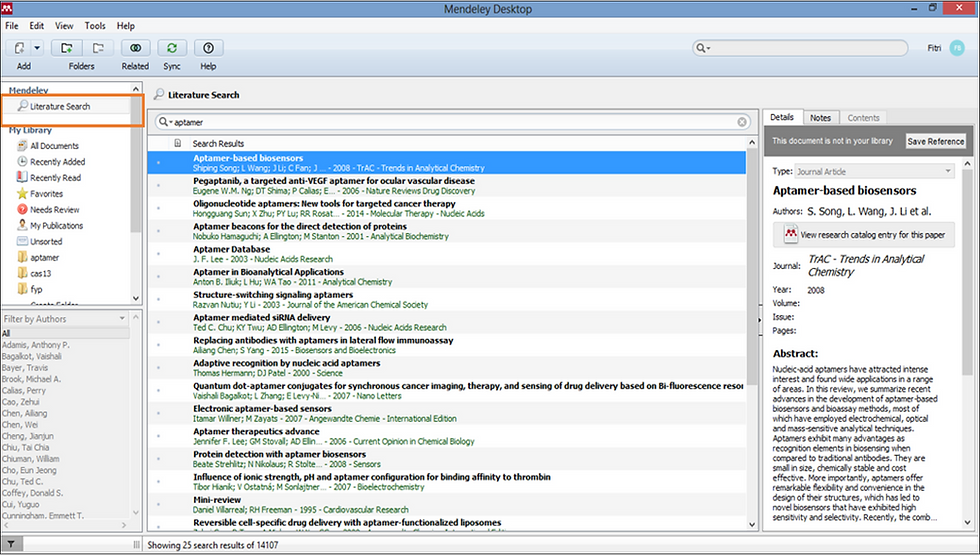The height and width of the screenshot is (555, 980).
Task: Select result Aptamer therapeutics advance
Action: tap(446, 436)
